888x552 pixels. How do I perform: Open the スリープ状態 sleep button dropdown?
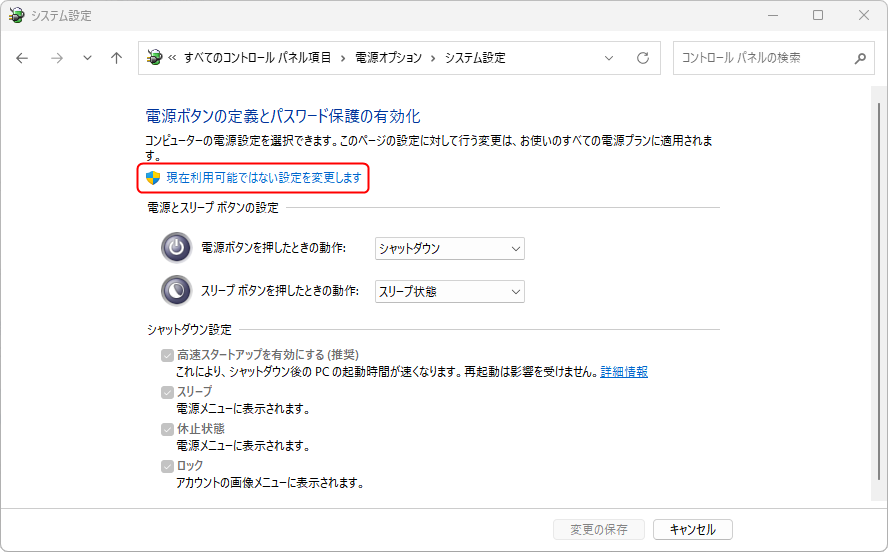[450, 292]
